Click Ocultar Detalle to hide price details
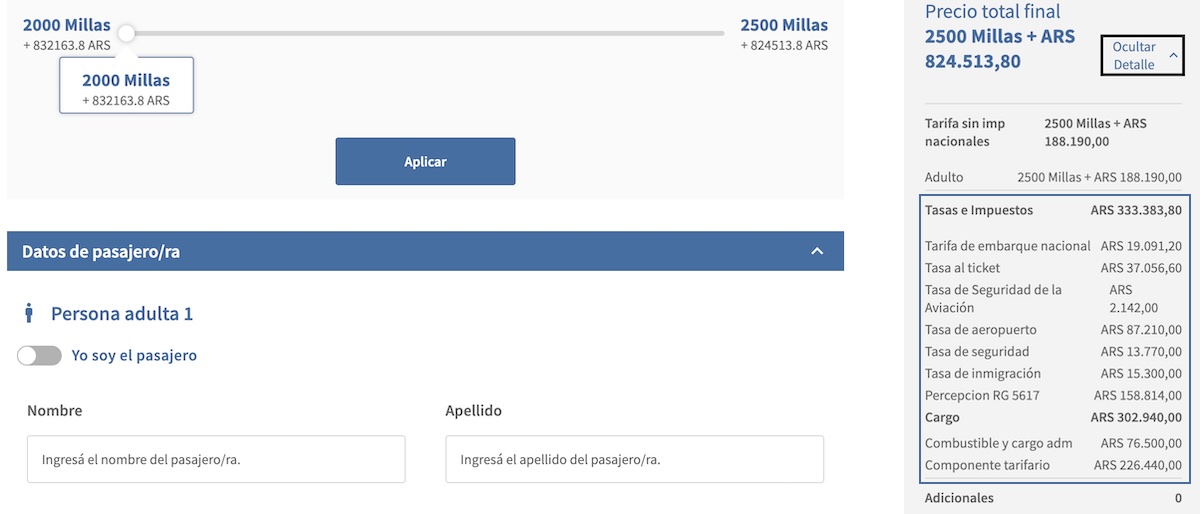1200x514 pixels. point(1134,55)
